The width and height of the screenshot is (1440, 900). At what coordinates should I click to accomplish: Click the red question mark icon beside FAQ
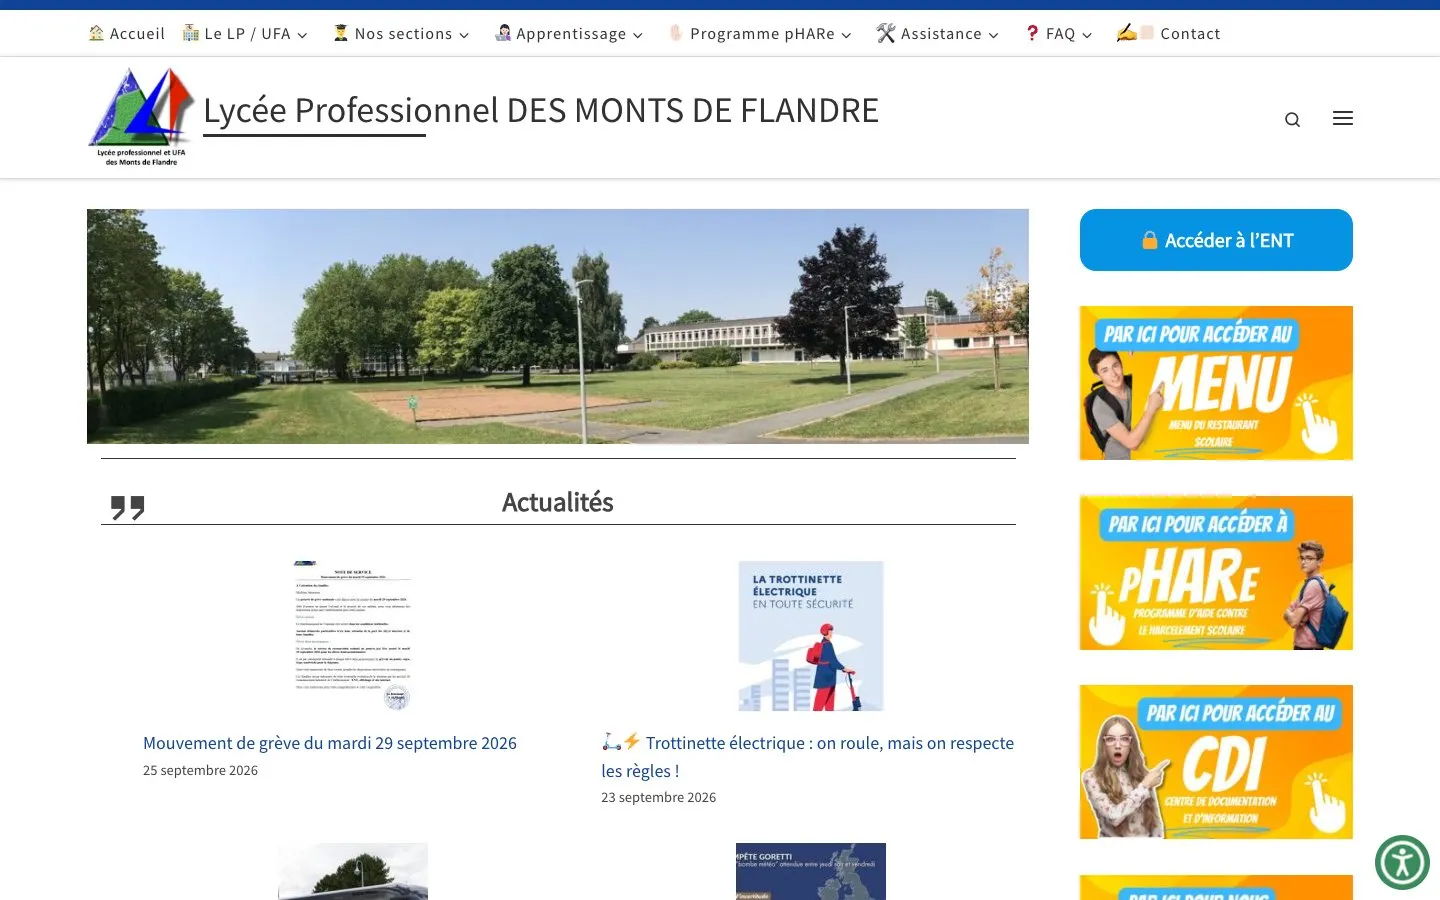1032,33
